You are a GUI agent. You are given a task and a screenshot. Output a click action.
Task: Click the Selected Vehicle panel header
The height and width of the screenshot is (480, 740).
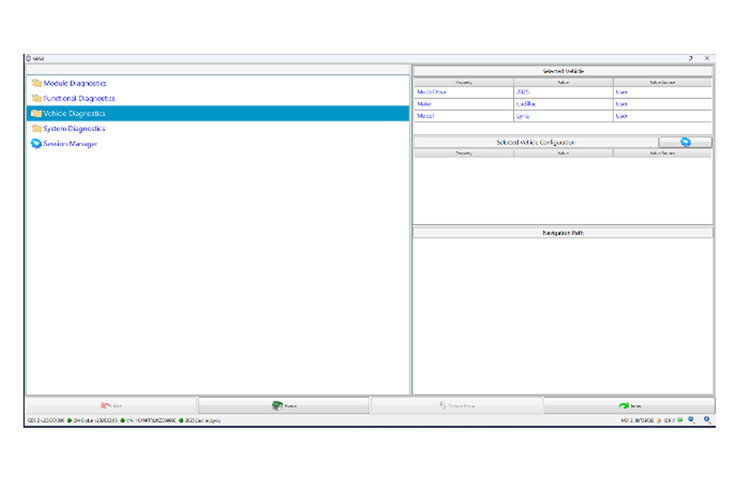563,70
